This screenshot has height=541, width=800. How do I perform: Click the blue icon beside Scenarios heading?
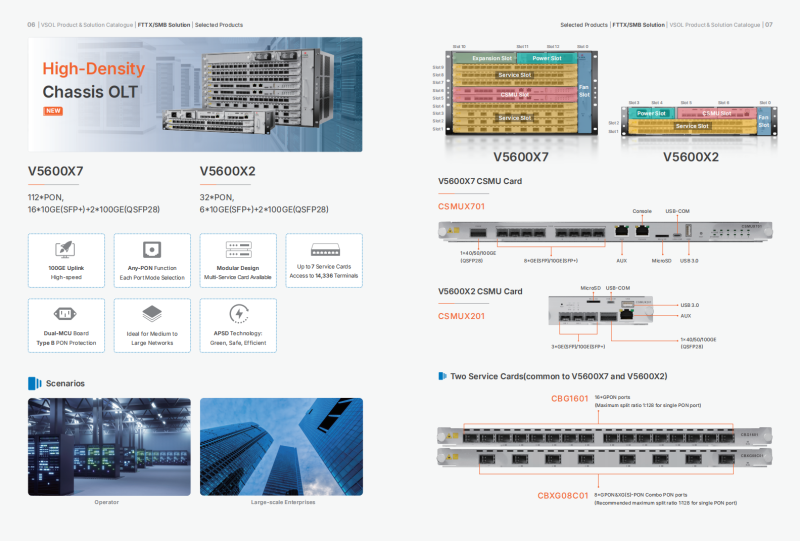coord(35,383)
